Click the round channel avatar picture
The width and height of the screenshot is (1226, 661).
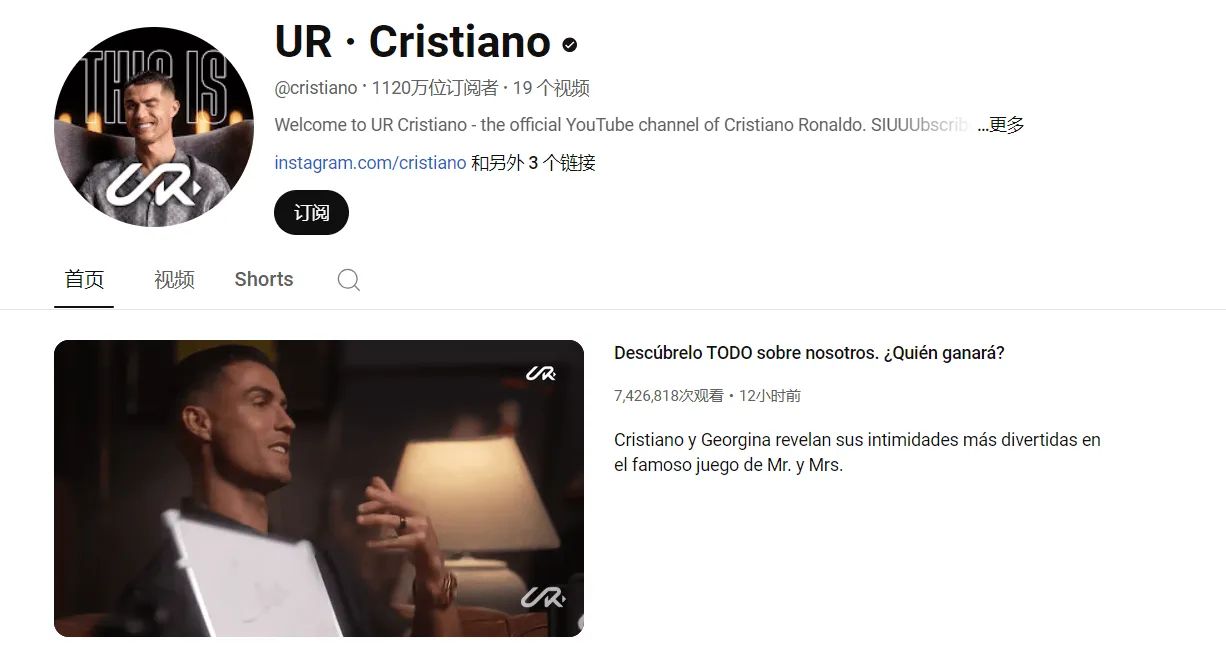(154, 127)
